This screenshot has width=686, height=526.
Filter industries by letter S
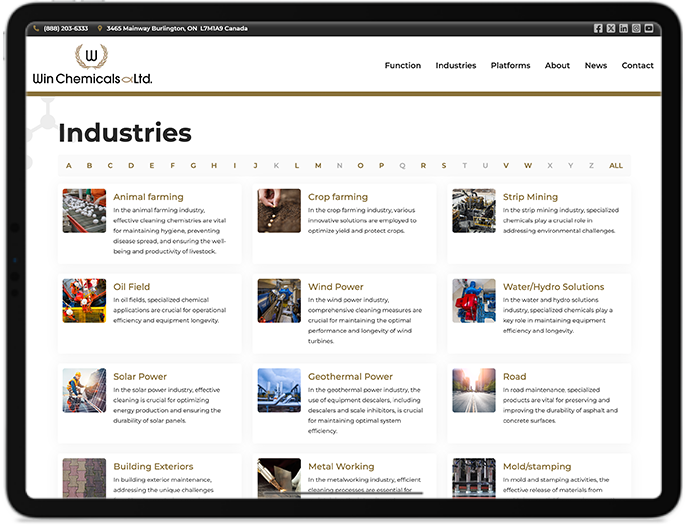(x=445, y=166)
